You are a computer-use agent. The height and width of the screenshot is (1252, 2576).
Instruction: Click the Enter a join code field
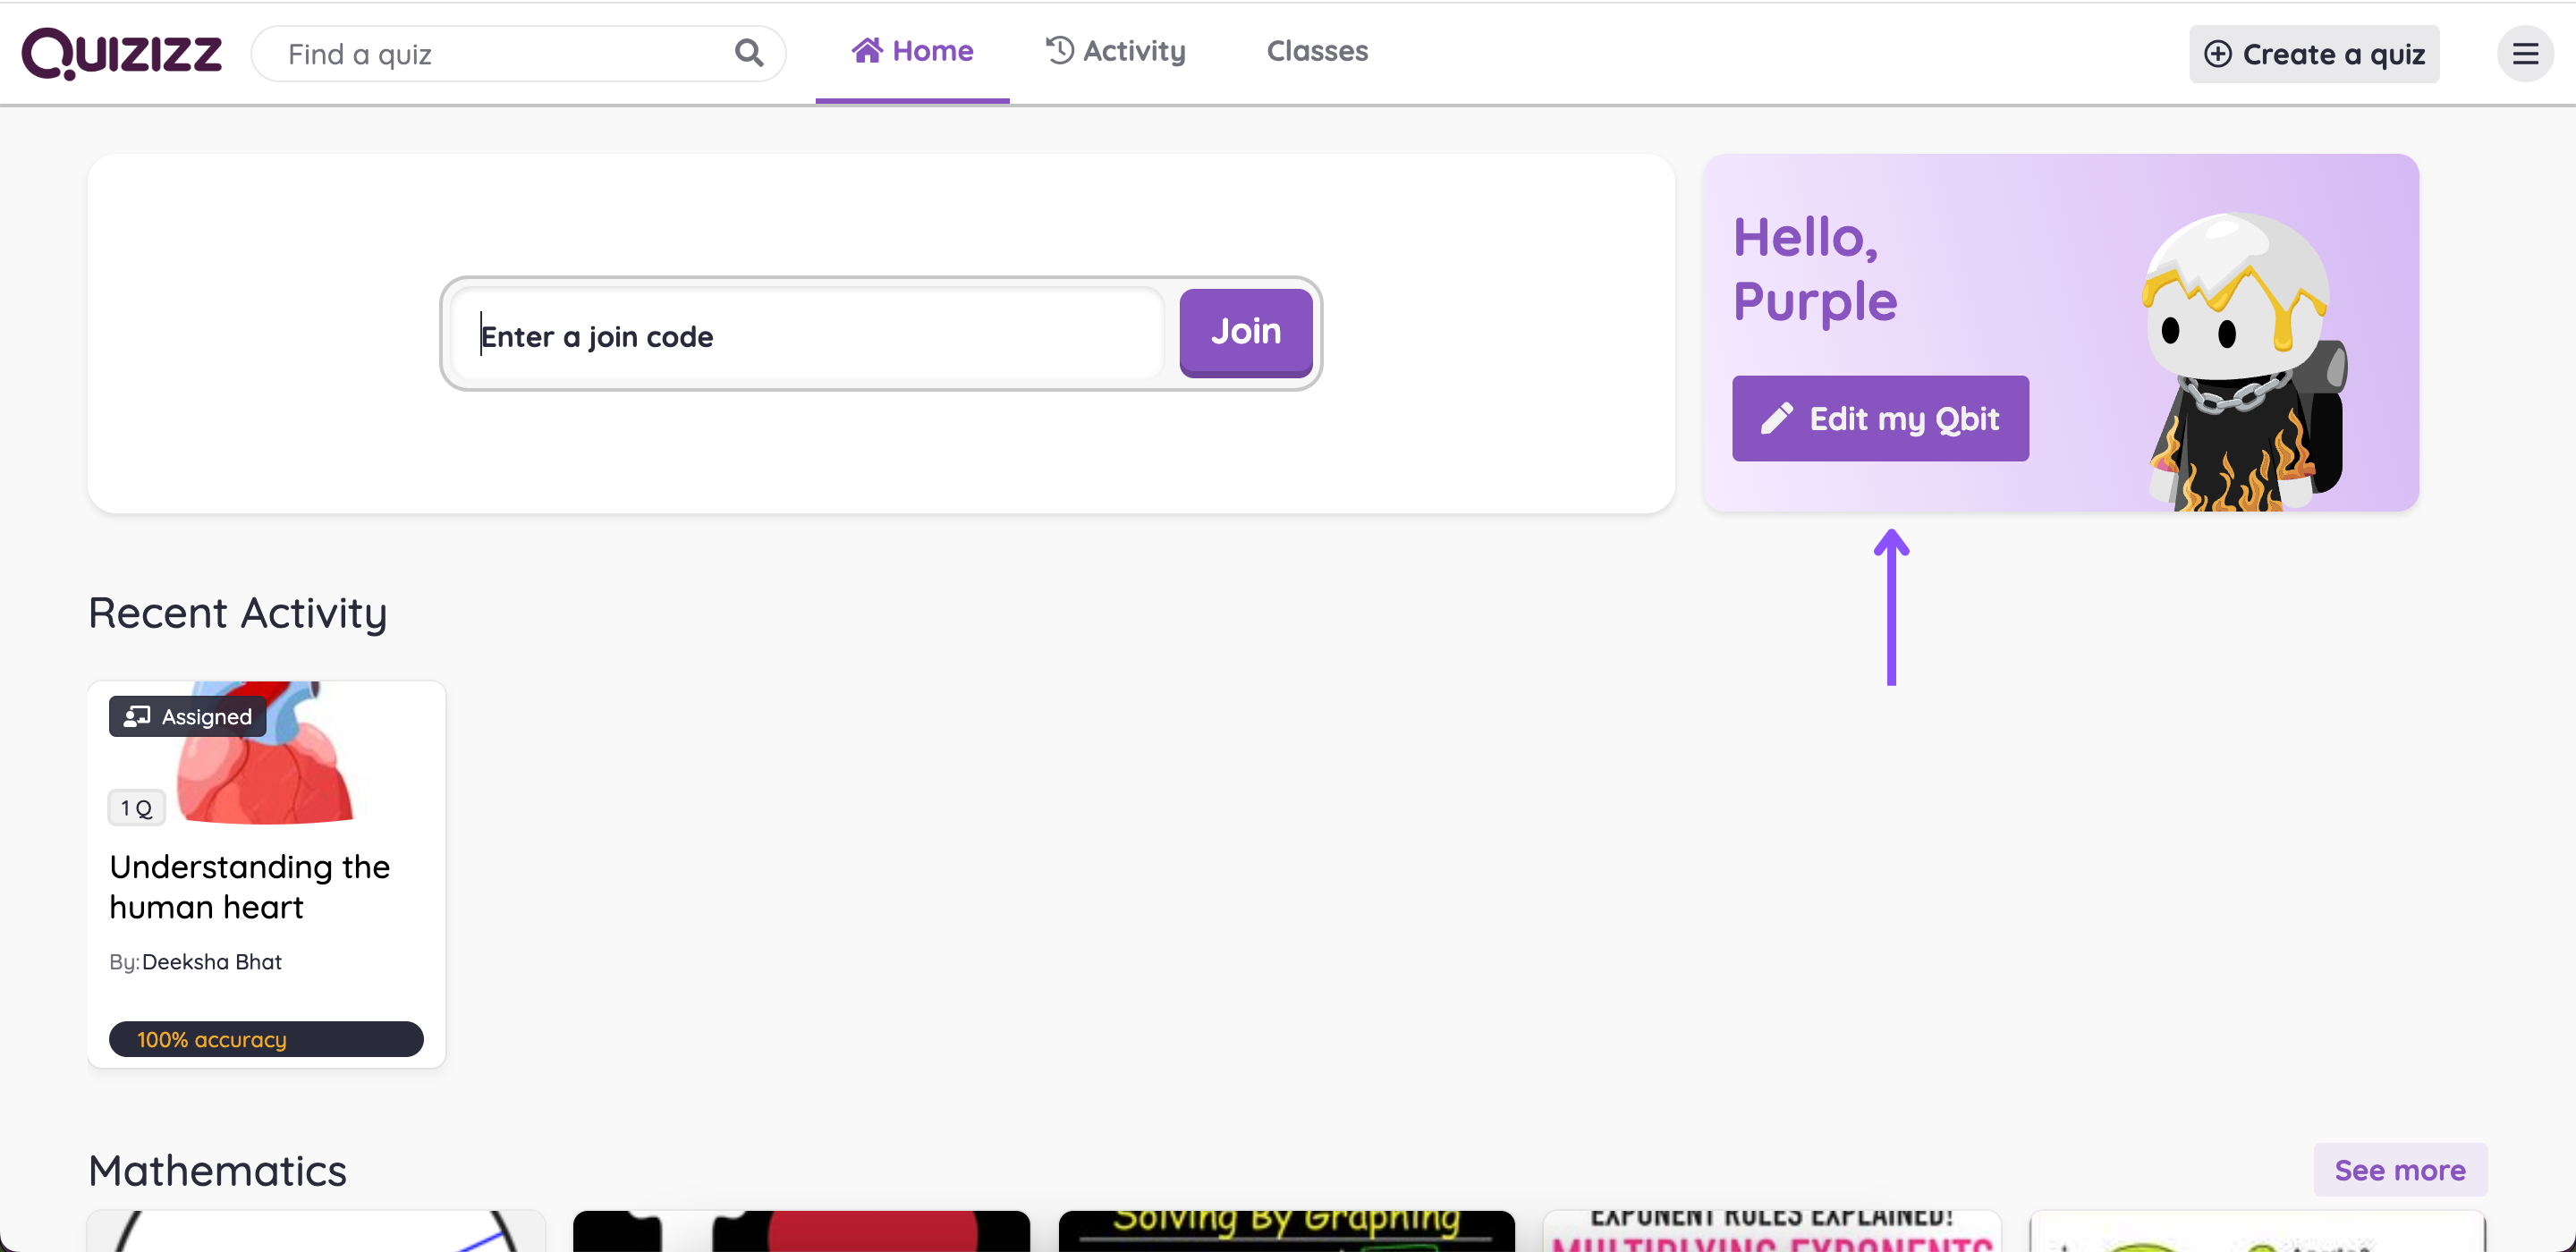coord(808,334)
